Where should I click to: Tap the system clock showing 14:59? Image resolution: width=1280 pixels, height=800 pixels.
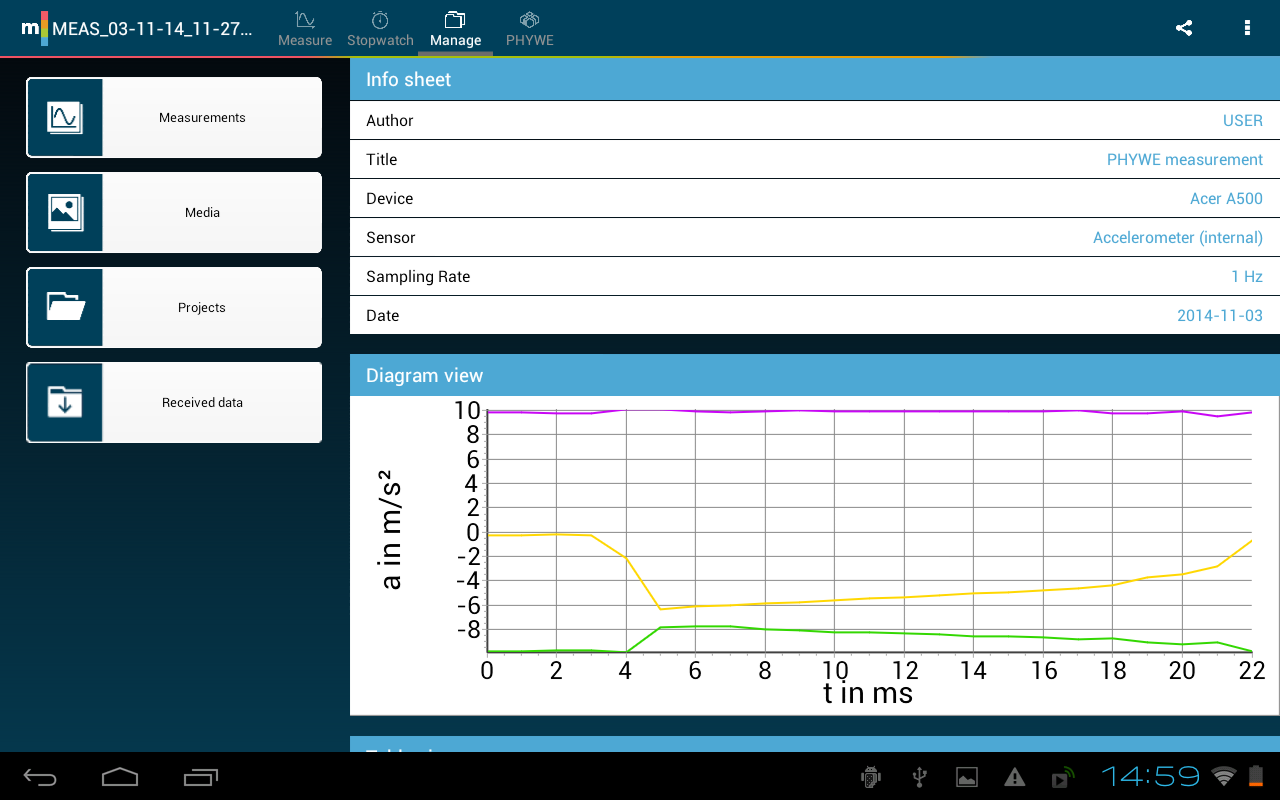coord(1151,776)
